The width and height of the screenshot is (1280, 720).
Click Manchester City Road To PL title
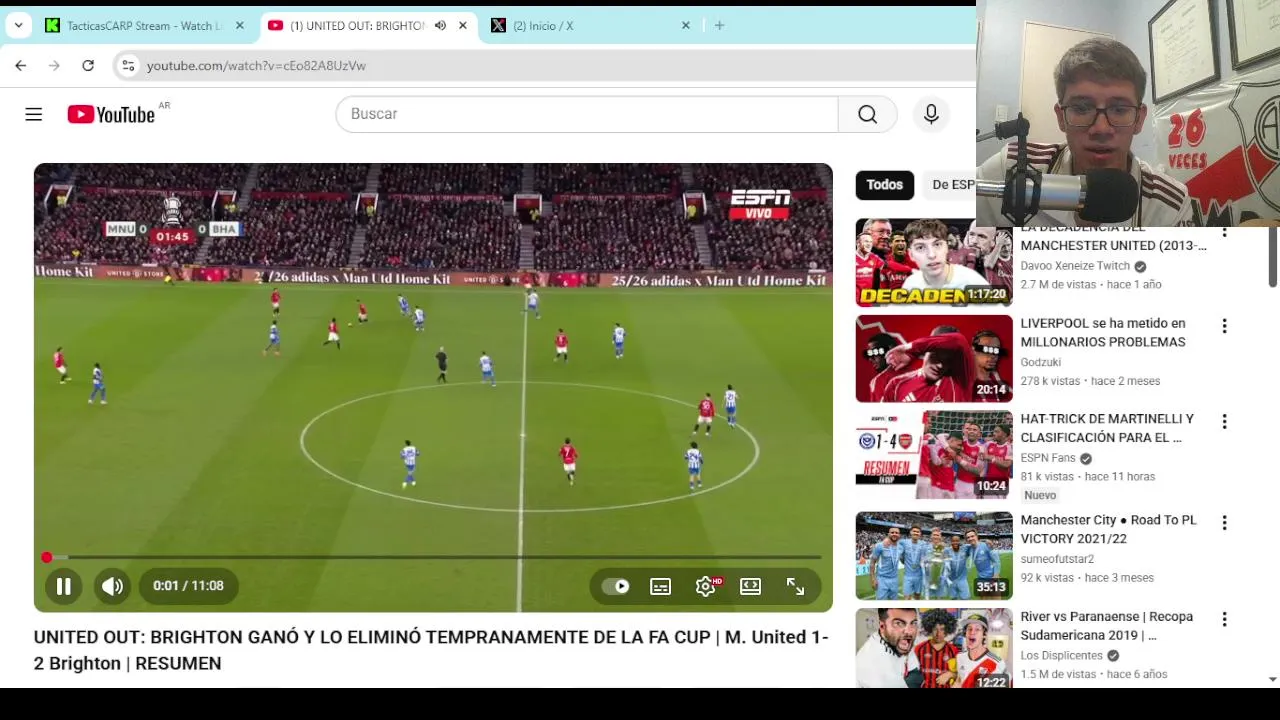click(1108, 529)
